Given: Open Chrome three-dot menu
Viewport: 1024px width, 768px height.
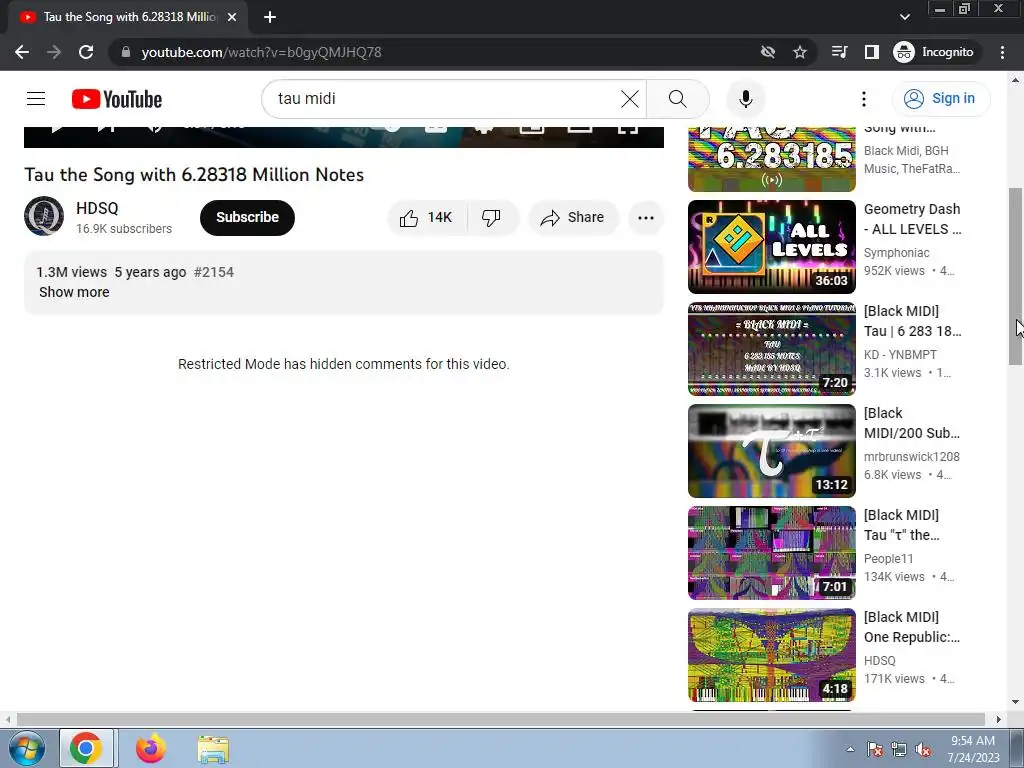Looking at the screenshot, I should click(1002, 52).
